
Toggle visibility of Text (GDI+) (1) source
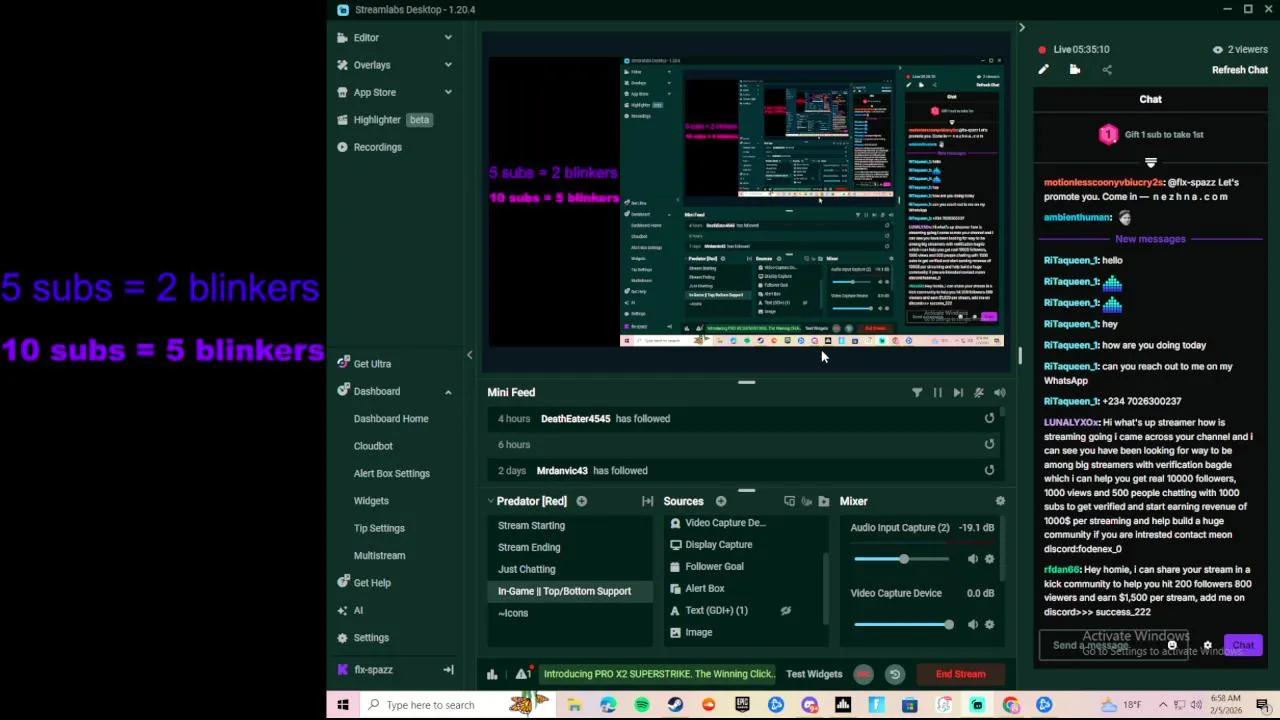click(x=785, y=611)
